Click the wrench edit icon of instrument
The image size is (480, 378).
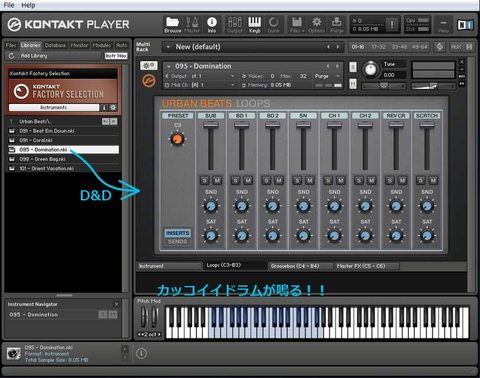click(149, 66)
